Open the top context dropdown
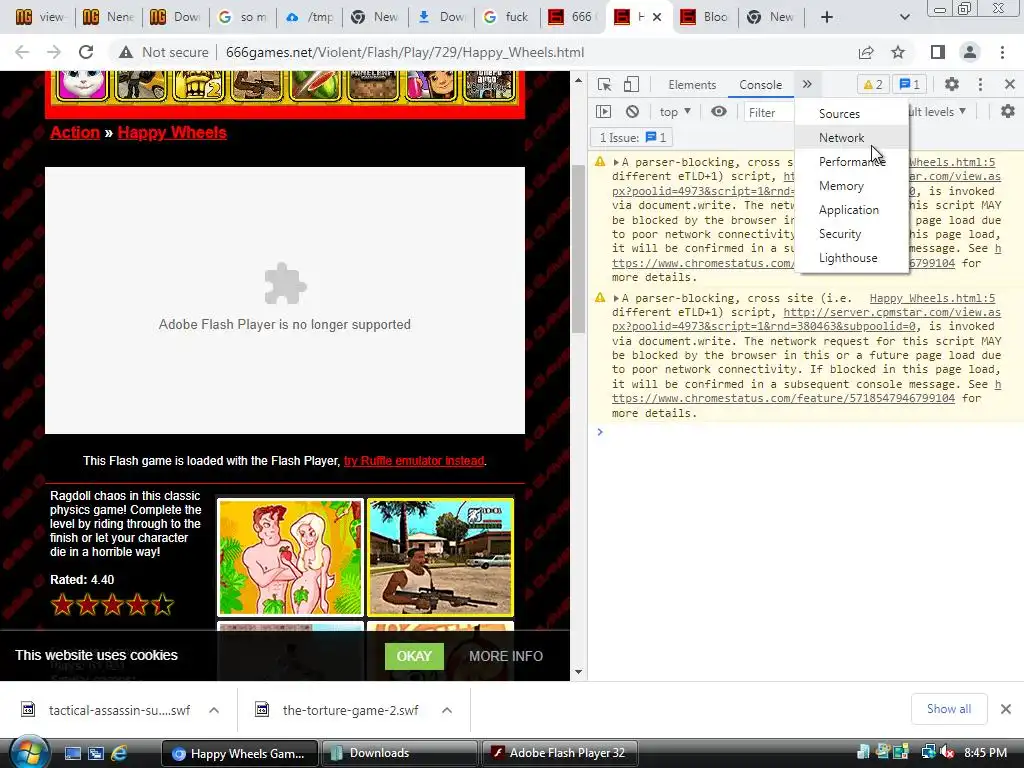Image resolution: width=1024 pixels, height=768 pixels. [675, 112]
